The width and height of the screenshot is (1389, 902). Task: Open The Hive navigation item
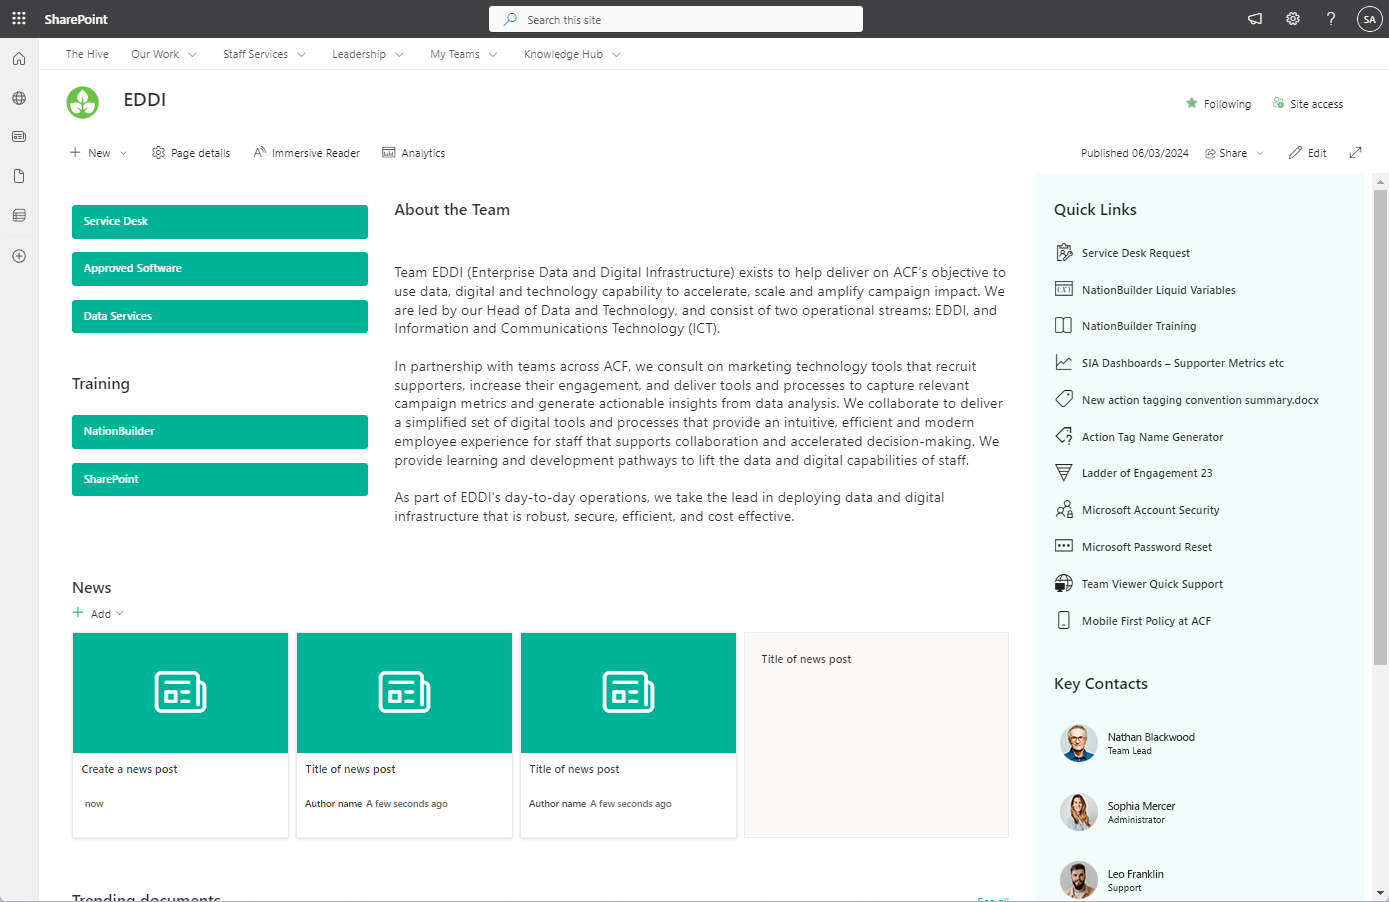point(87,54)
